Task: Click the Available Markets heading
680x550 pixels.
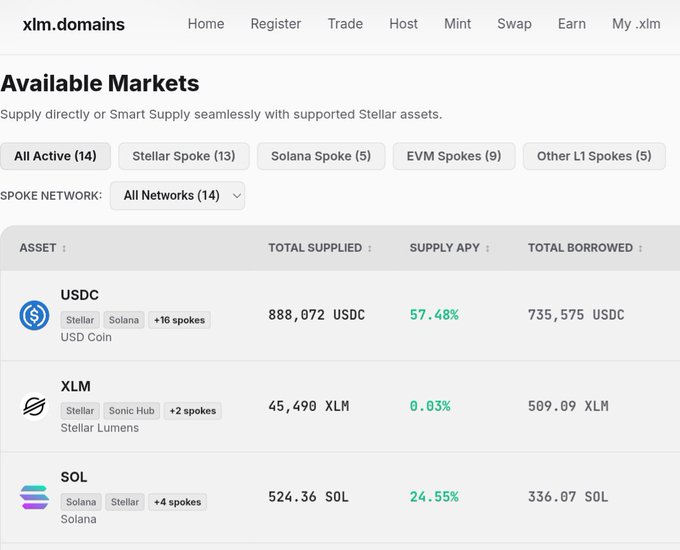Action: tap(100, 83)
